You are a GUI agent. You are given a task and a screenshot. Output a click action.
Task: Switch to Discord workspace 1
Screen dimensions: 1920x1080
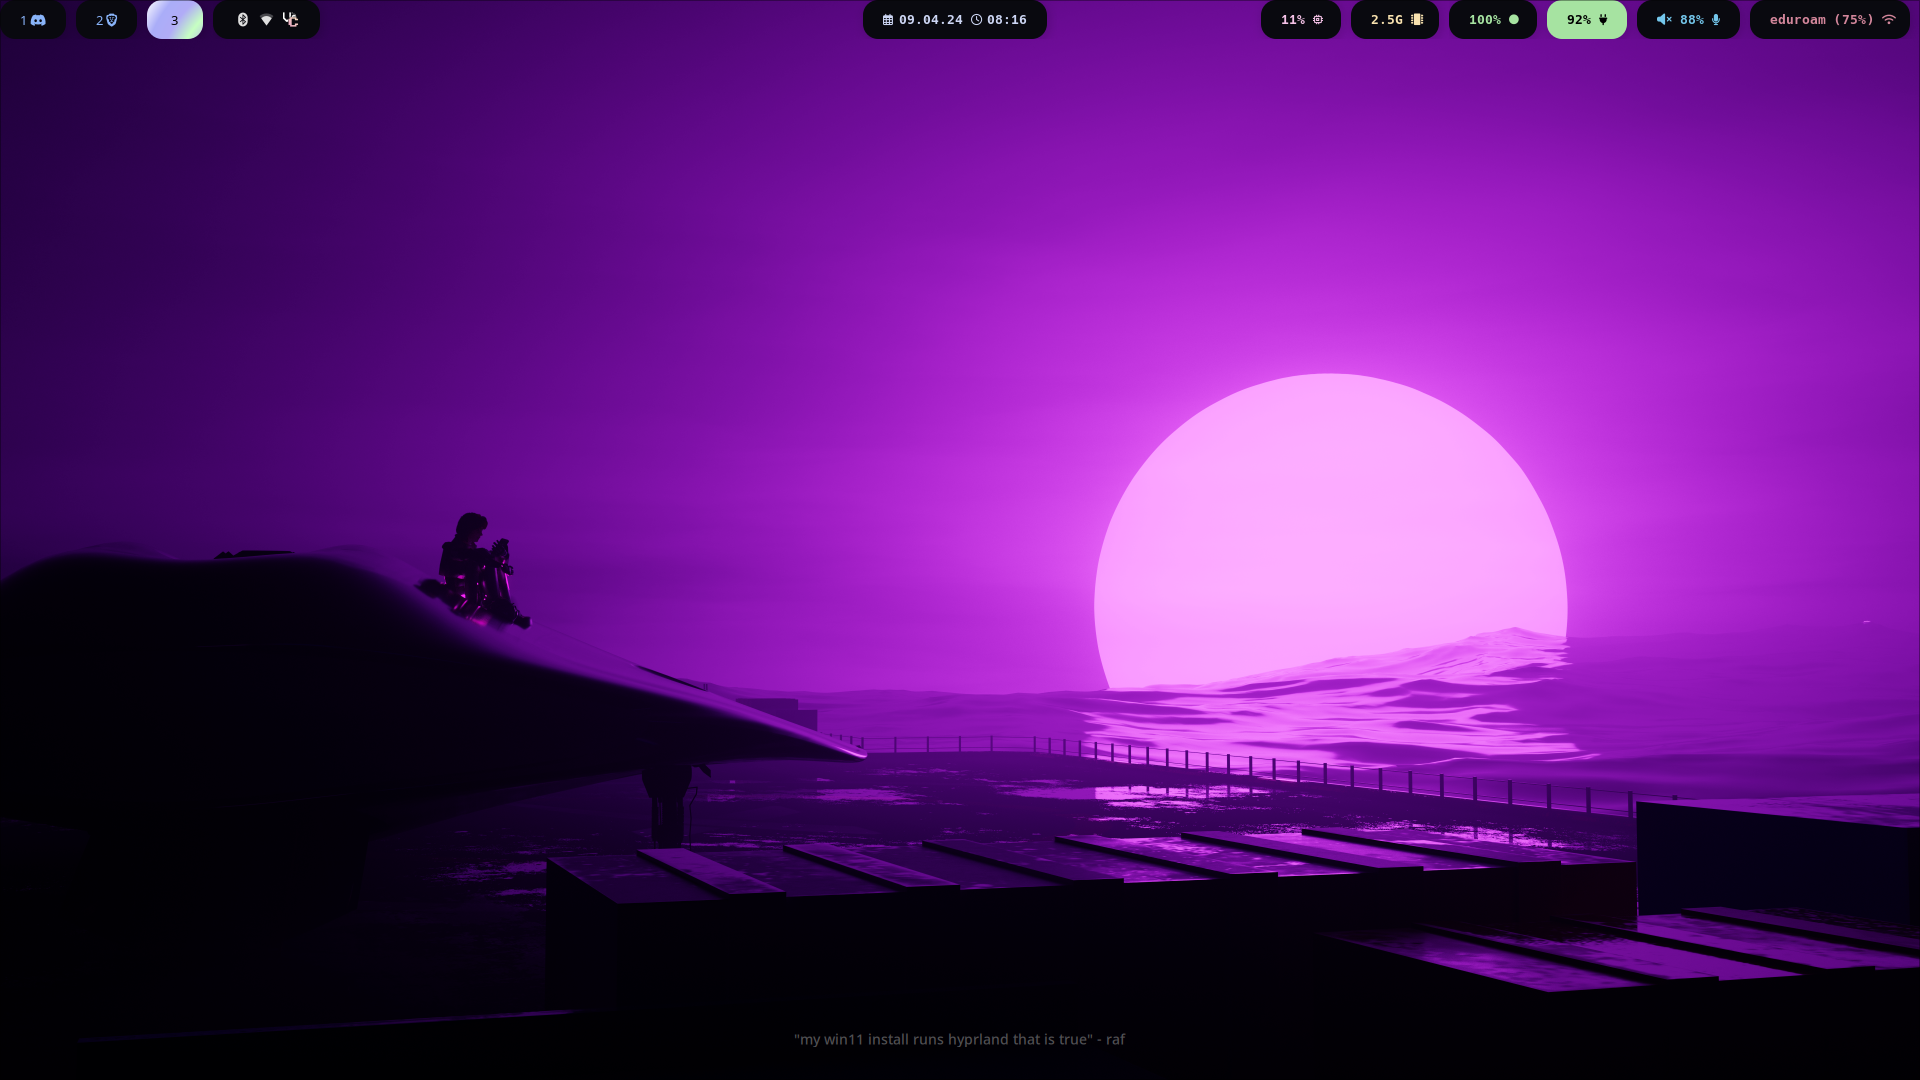point(33,20)
